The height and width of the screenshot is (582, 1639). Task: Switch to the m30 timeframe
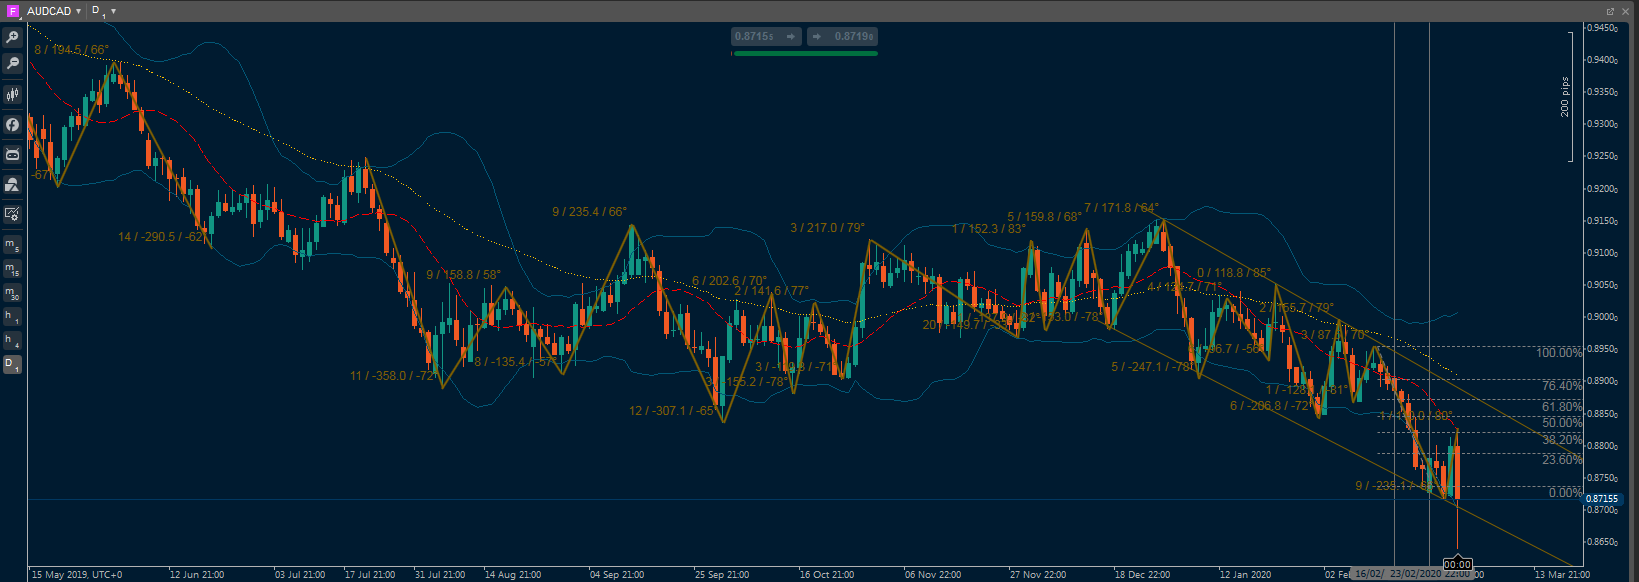tap(12, 293)
